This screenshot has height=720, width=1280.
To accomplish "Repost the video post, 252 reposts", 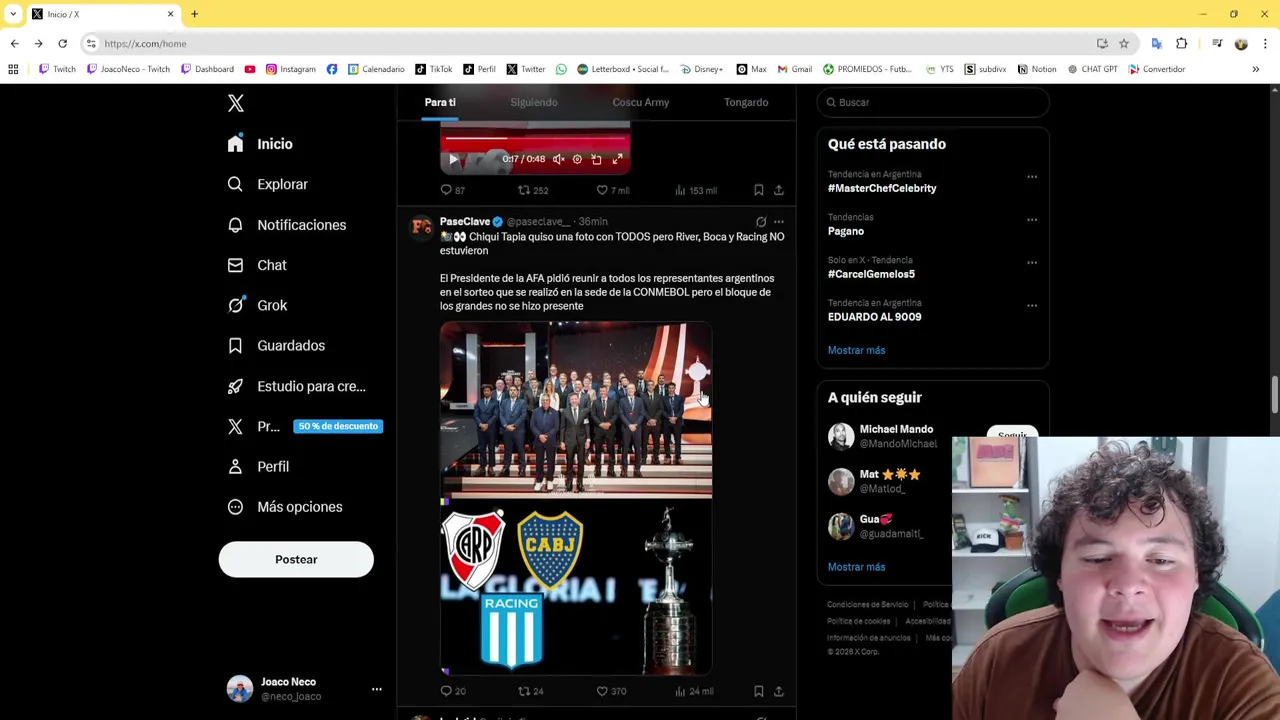I will (532, 190).
